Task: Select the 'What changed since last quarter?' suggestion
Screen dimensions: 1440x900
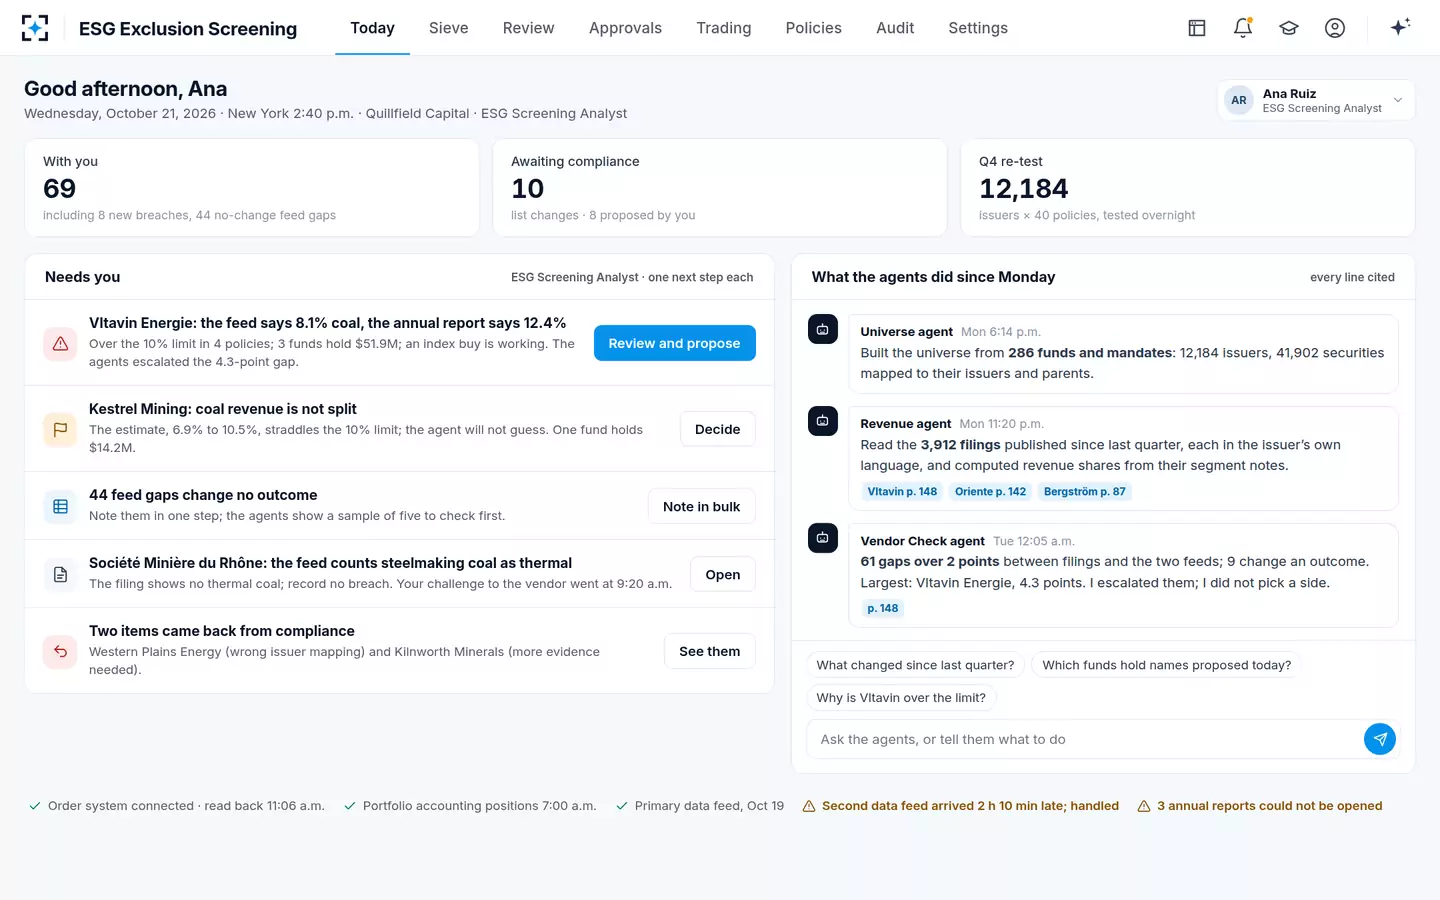Action: click(915, 665)
